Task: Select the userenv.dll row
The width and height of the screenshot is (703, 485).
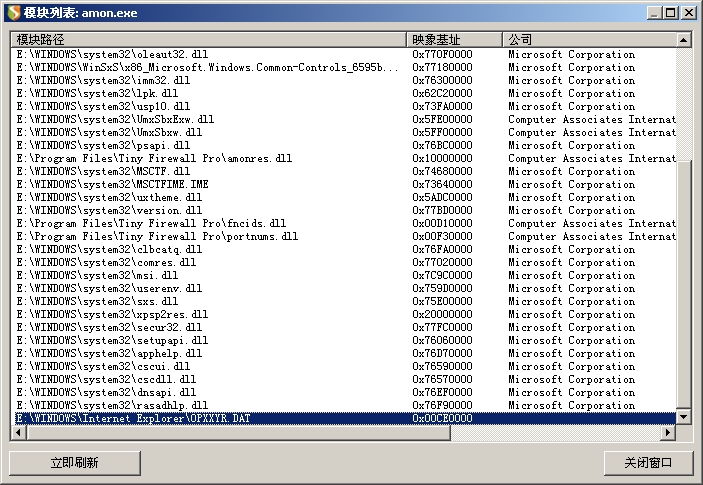Action: 344,288
